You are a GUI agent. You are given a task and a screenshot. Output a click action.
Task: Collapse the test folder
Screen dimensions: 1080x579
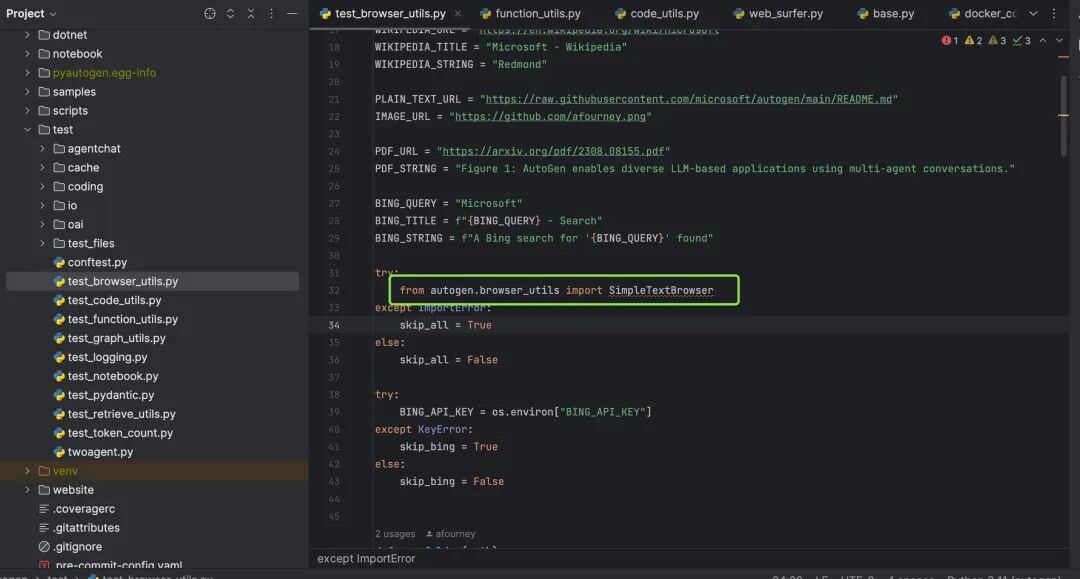[x=28, y=130]
